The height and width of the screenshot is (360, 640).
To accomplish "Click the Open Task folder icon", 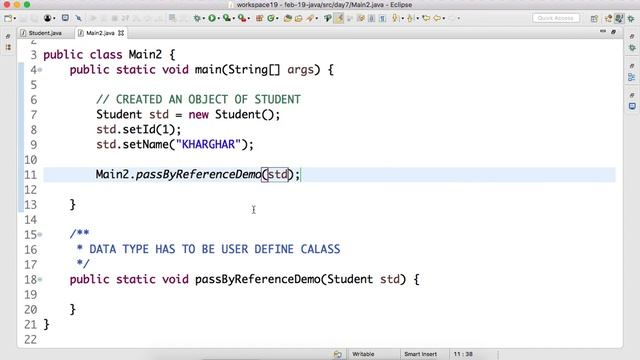I will pos(298,18).
